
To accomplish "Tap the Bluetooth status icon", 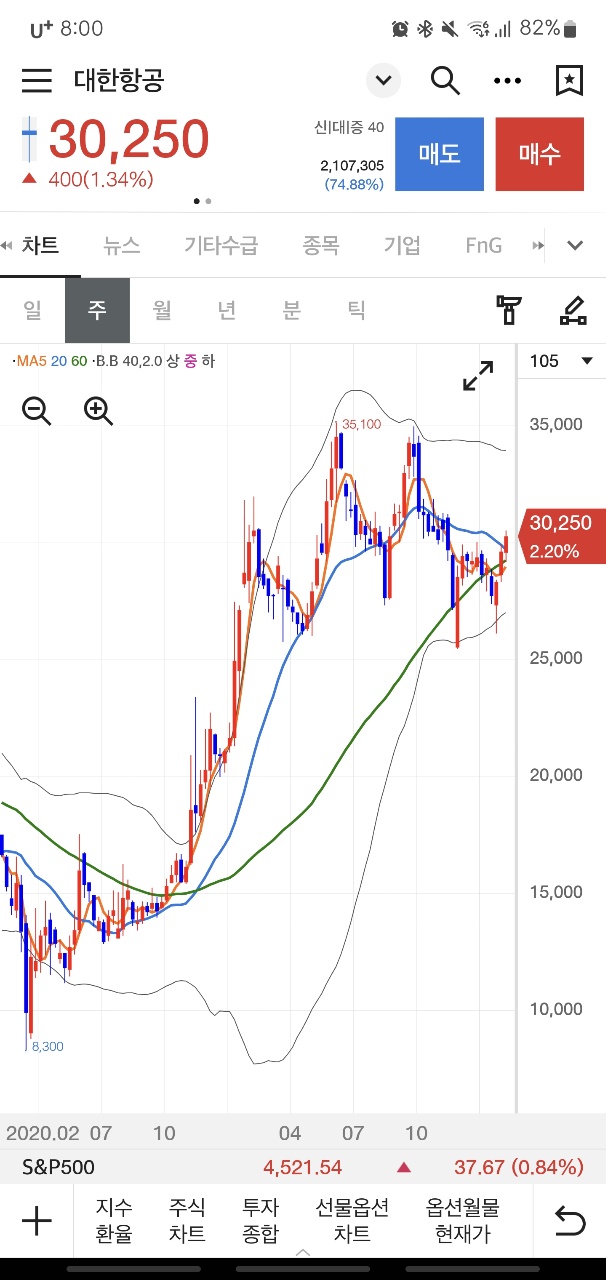I will pyautogui.click(x=424, y=28).
